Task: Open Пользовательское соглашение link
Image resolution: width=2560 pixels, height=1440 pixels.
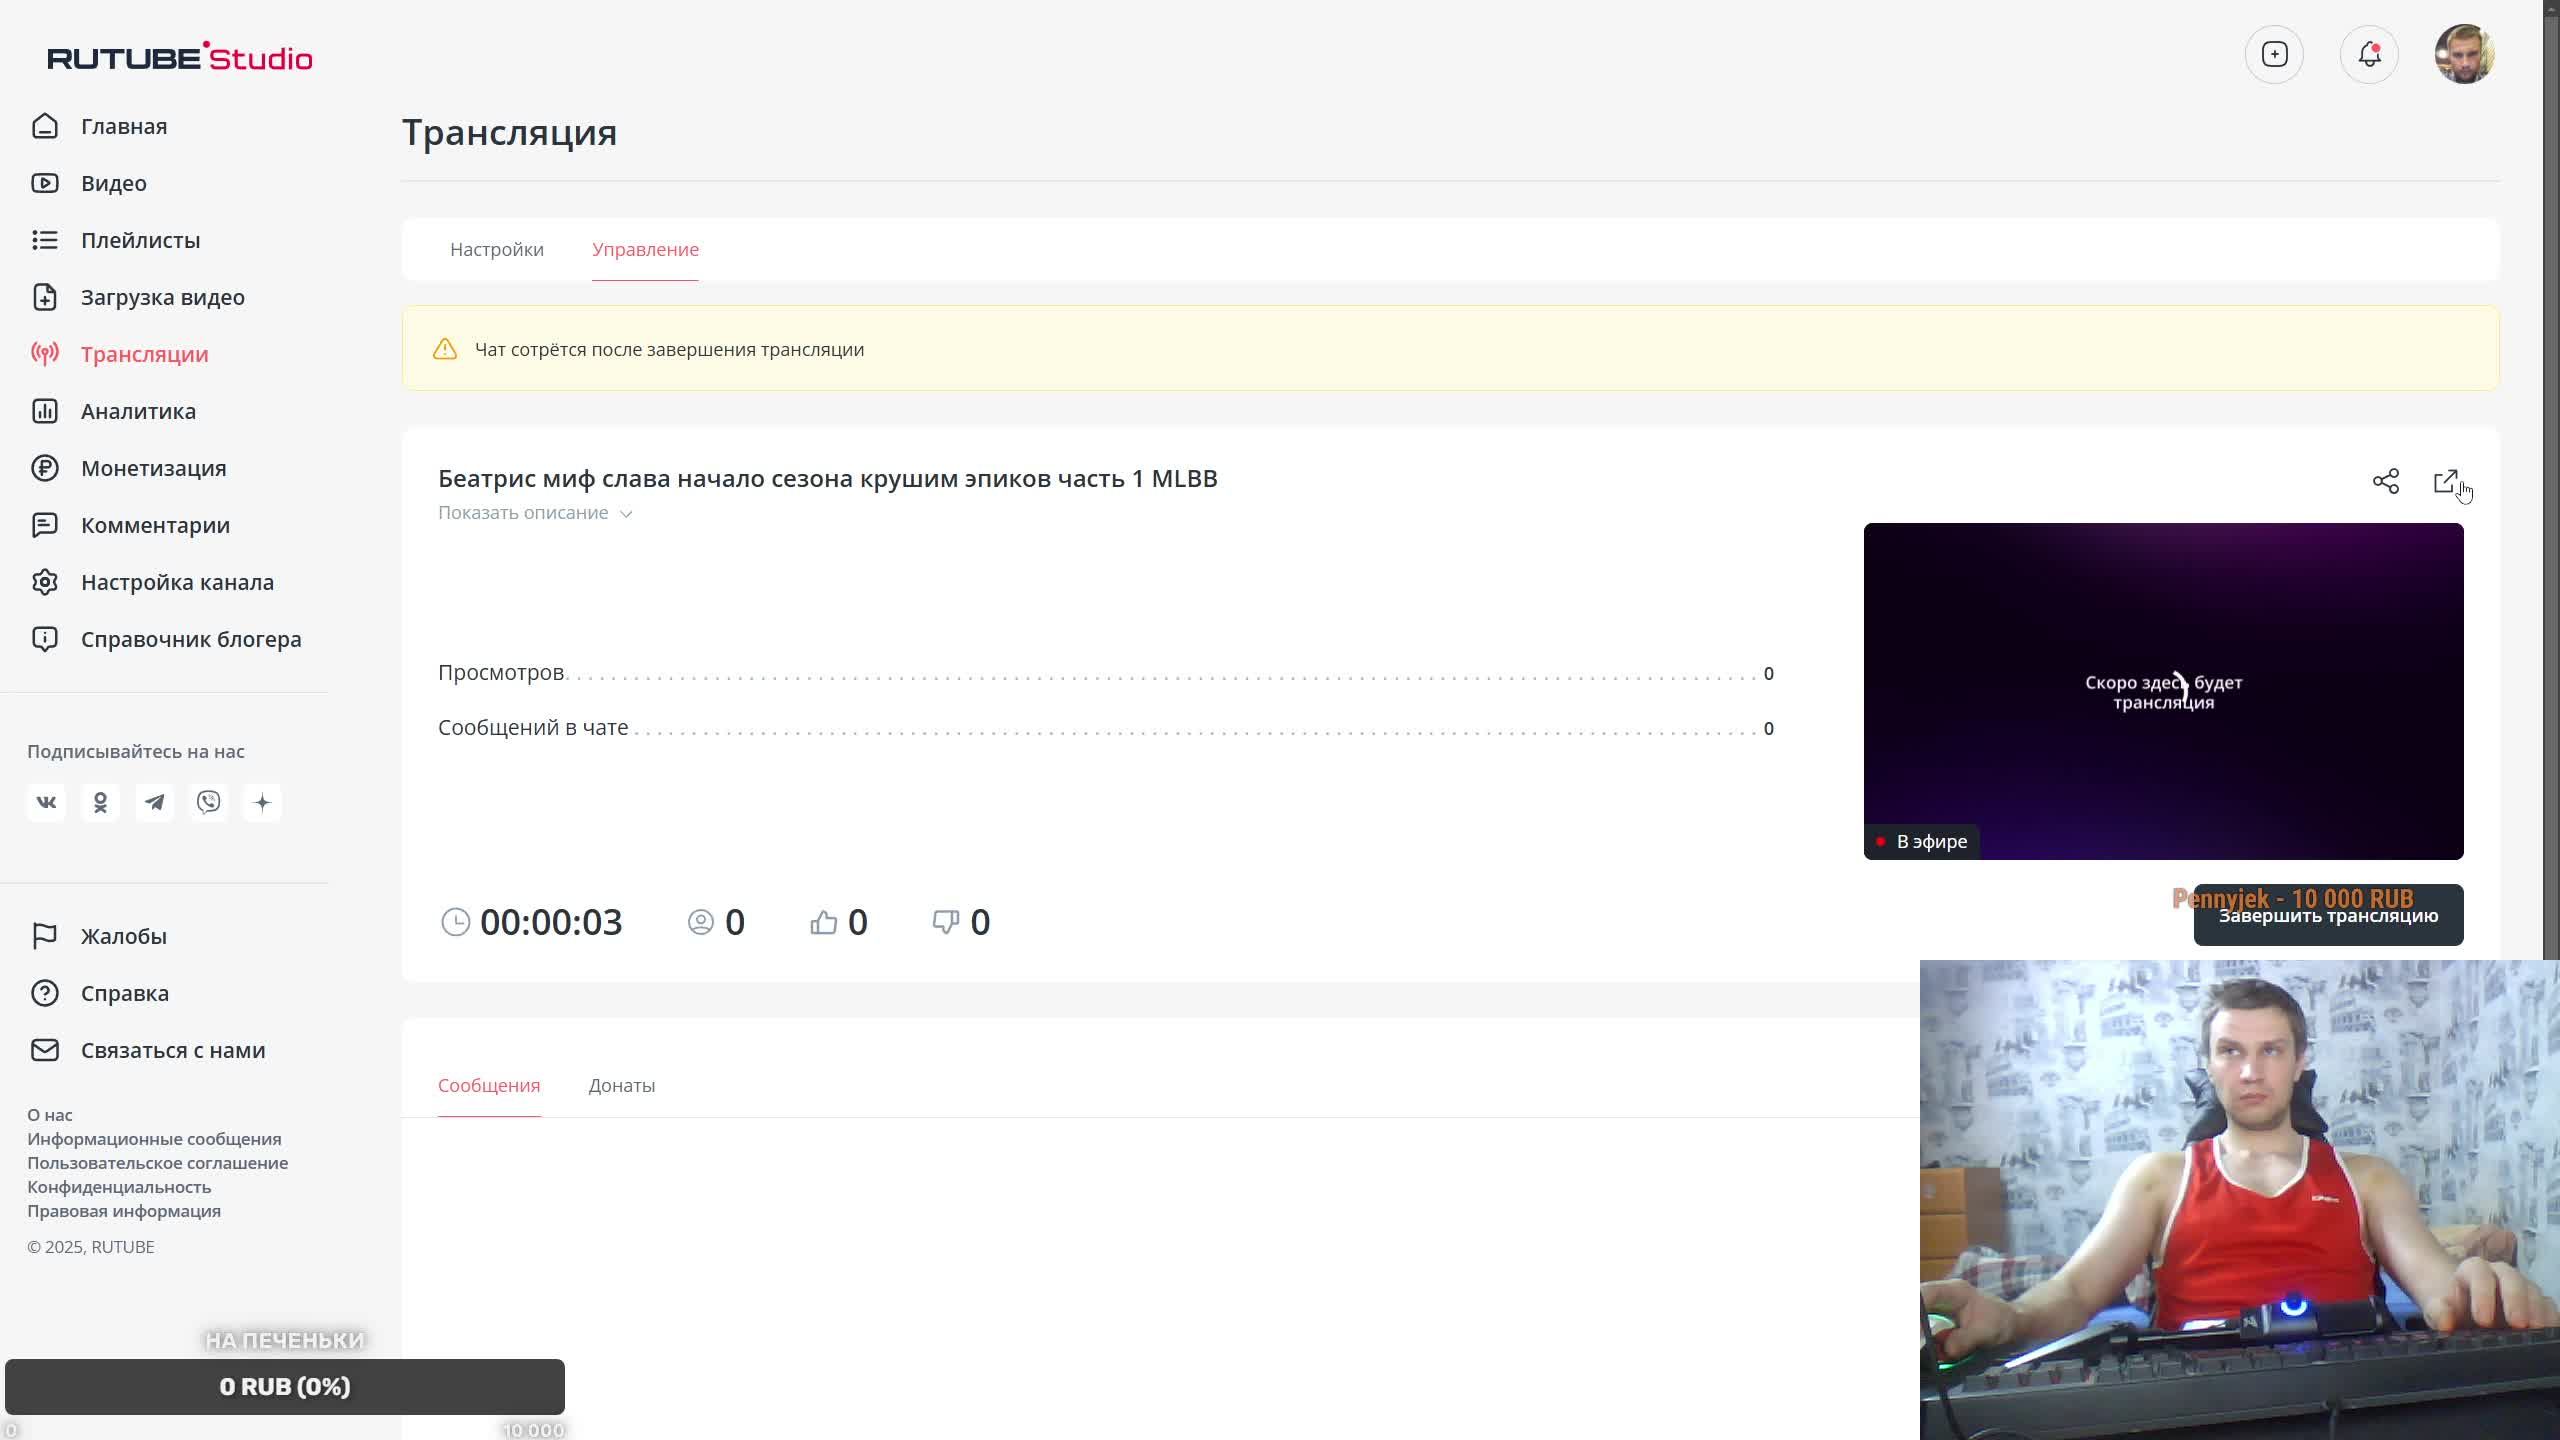Action: coord(157,1163)
